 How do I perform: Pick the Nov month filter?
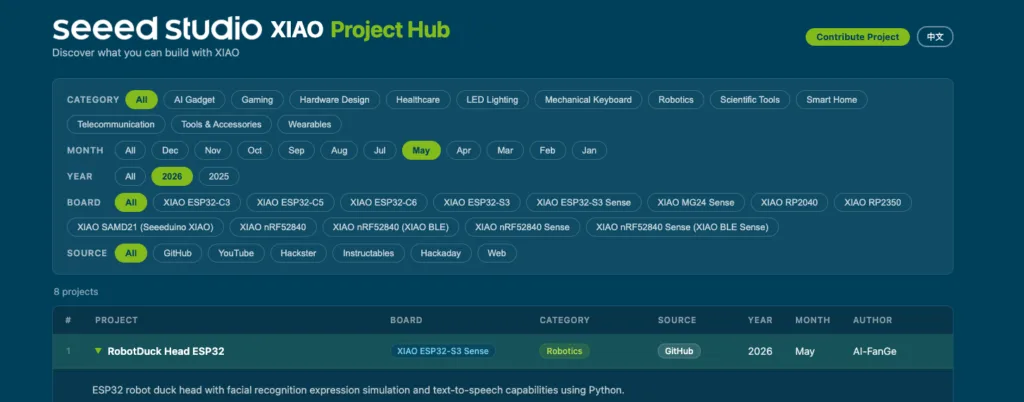click(213, 151)
